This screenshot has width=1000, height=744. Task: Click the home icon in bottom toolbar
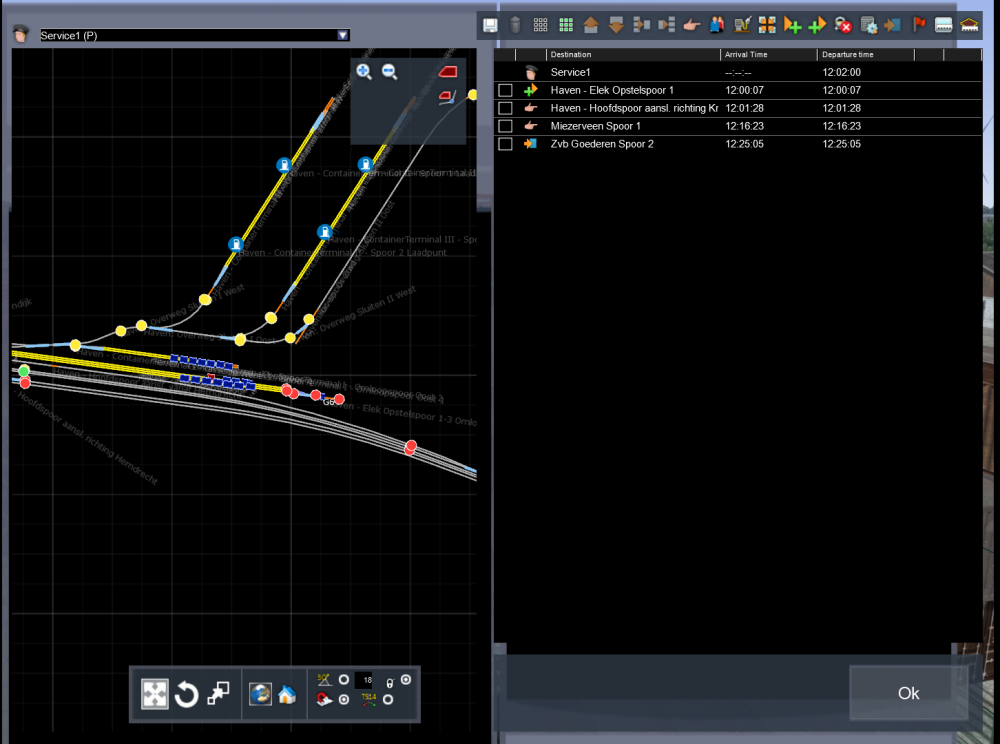[x=286, y=693]
